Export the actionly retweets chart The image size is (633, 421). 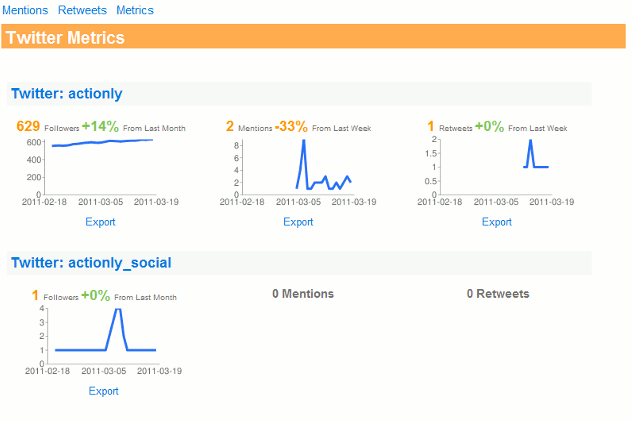(x=497, y=222)
